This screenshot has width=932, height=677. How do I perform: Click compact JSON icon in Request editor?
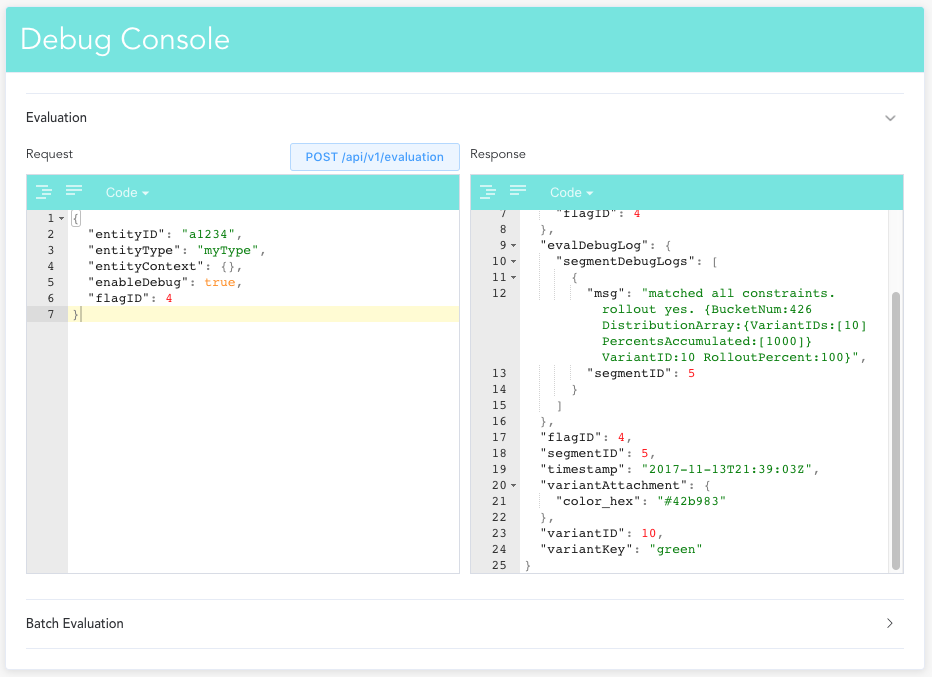[x=74, y=190]
